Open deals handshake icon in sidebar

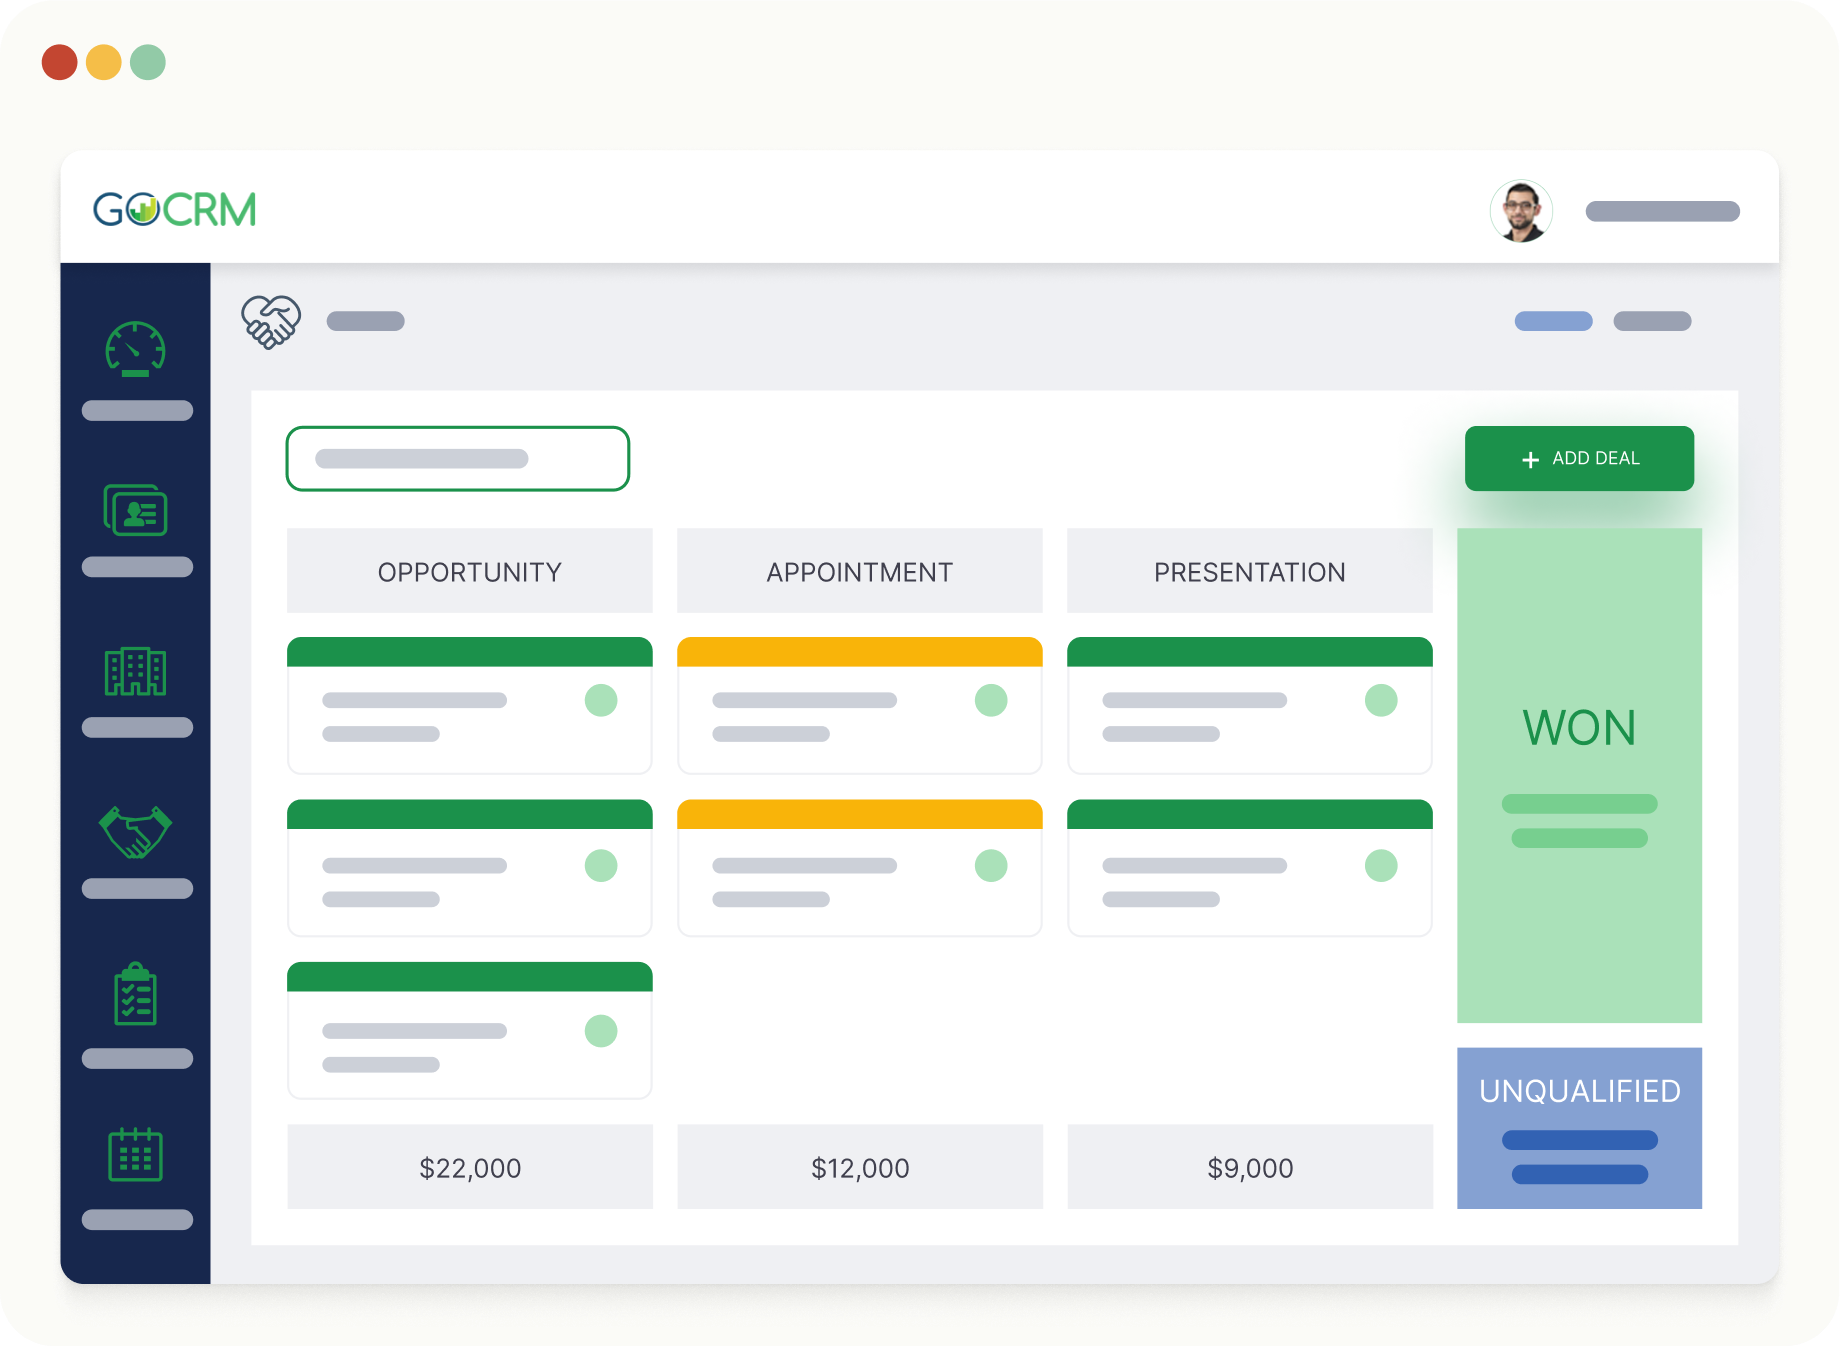pos(136,832)
